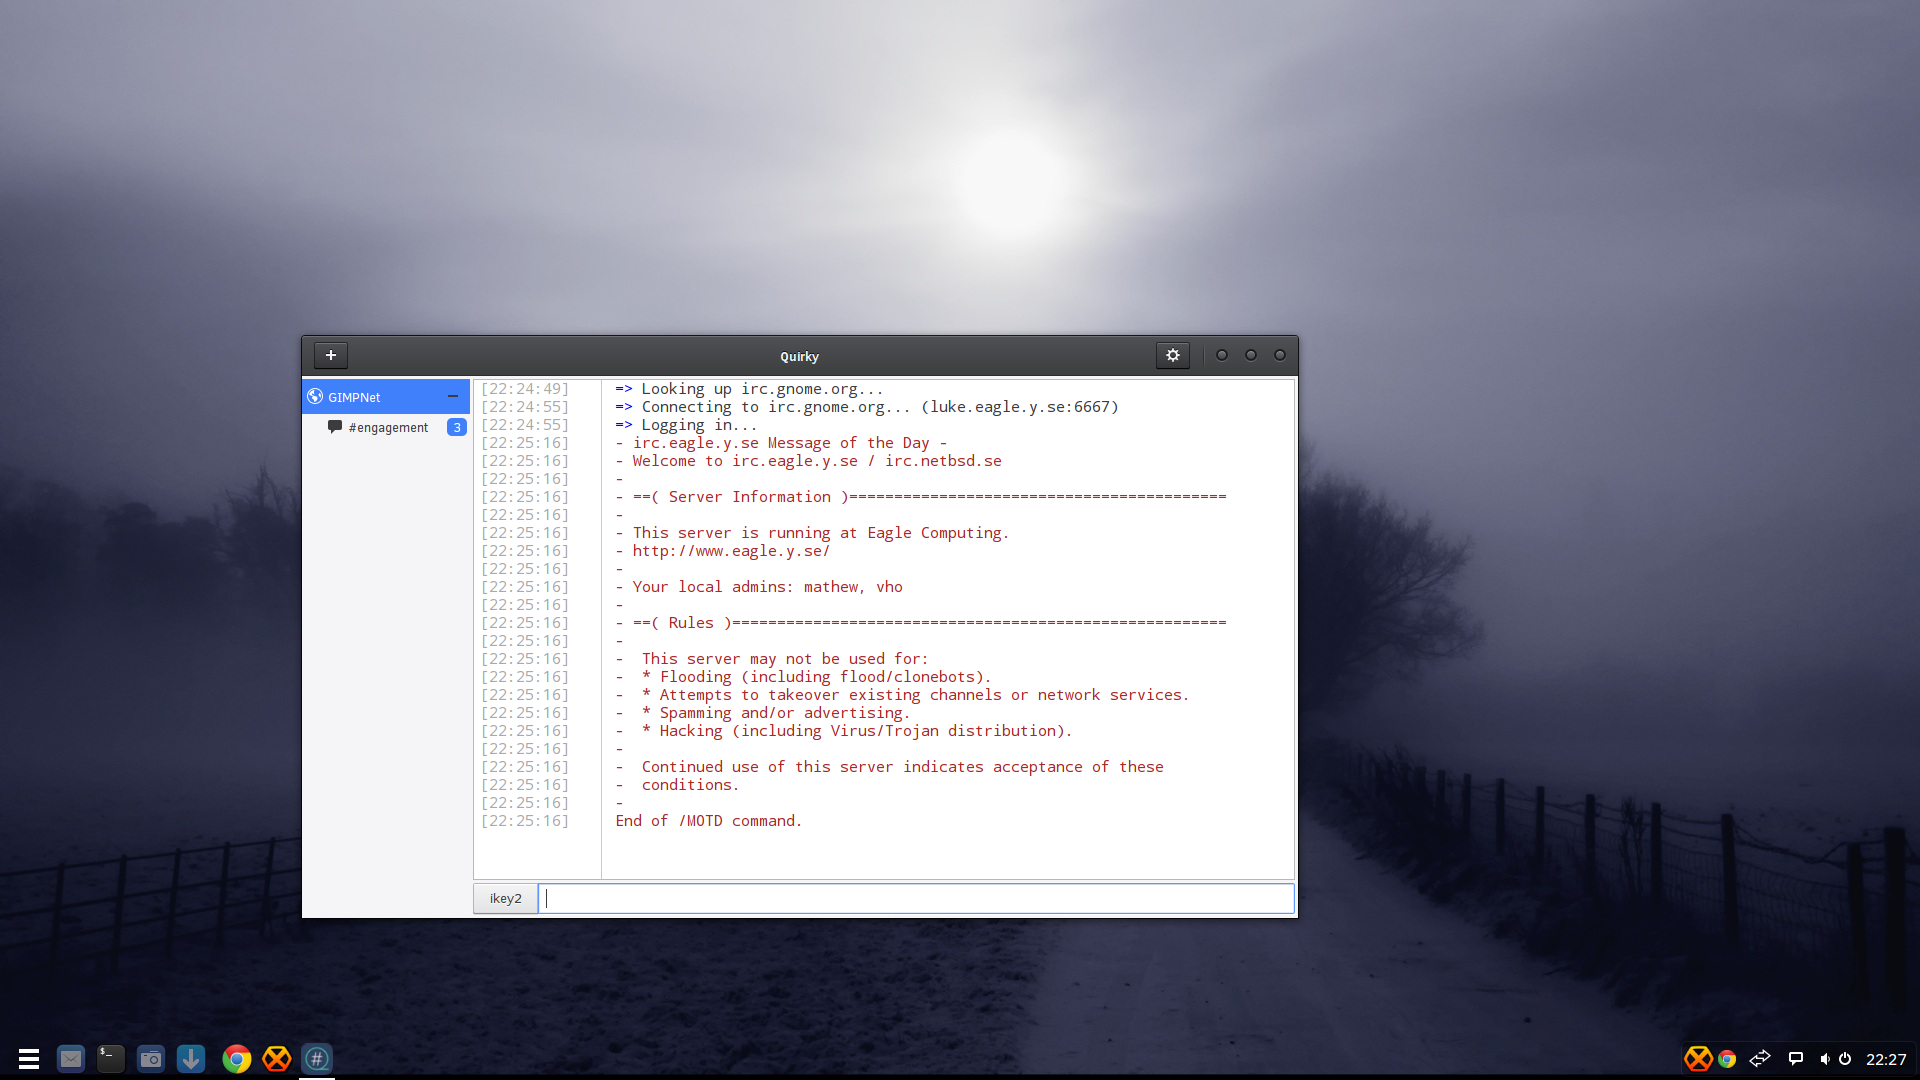Open the orange hexagon X app launcher
The width and height of the screenshot is (1920, 1080).
point(277,1058)
